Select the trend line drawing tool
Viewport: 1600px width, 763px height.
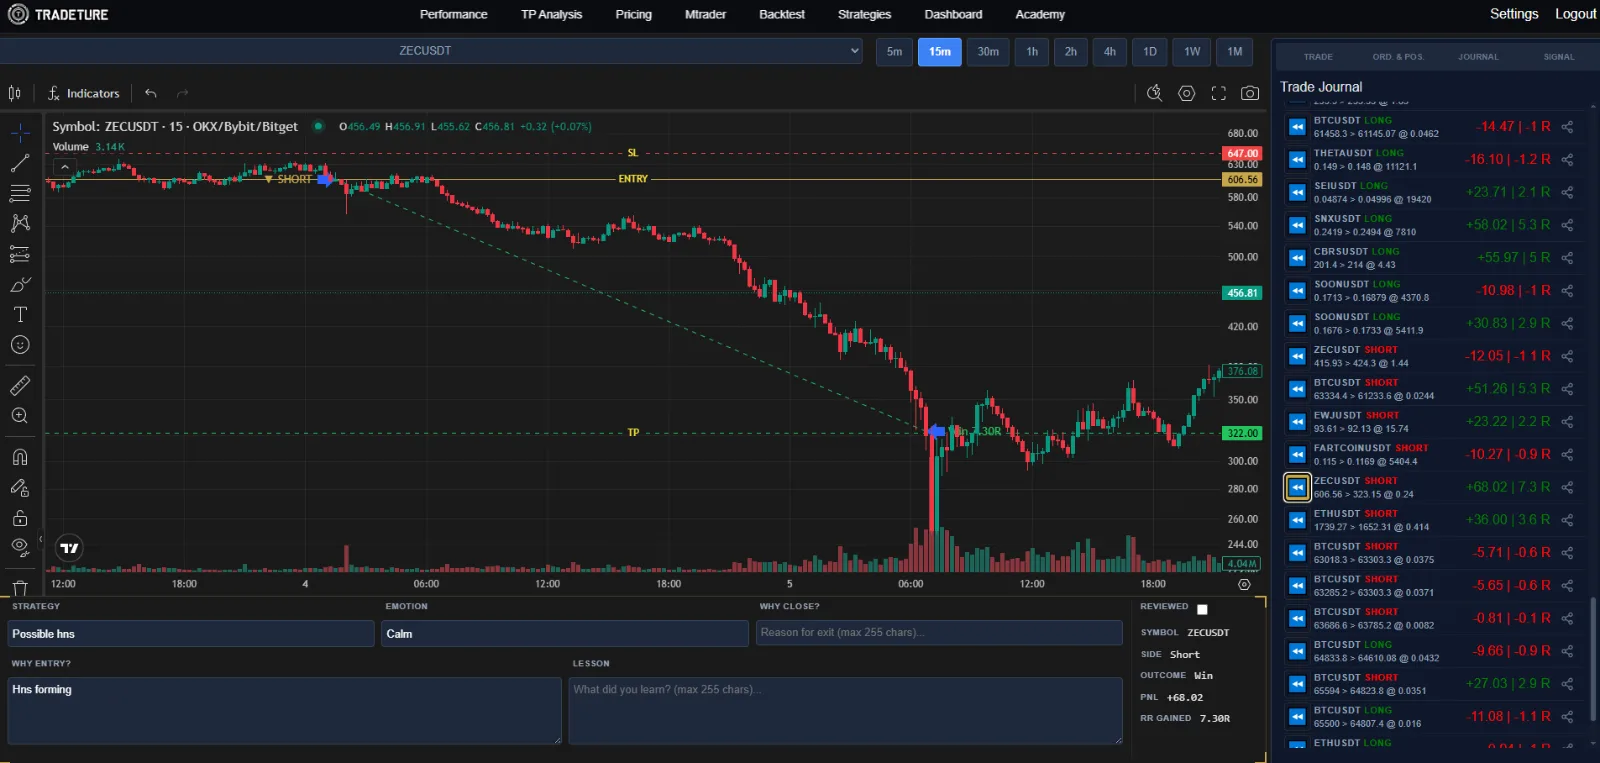coord(20,163)
